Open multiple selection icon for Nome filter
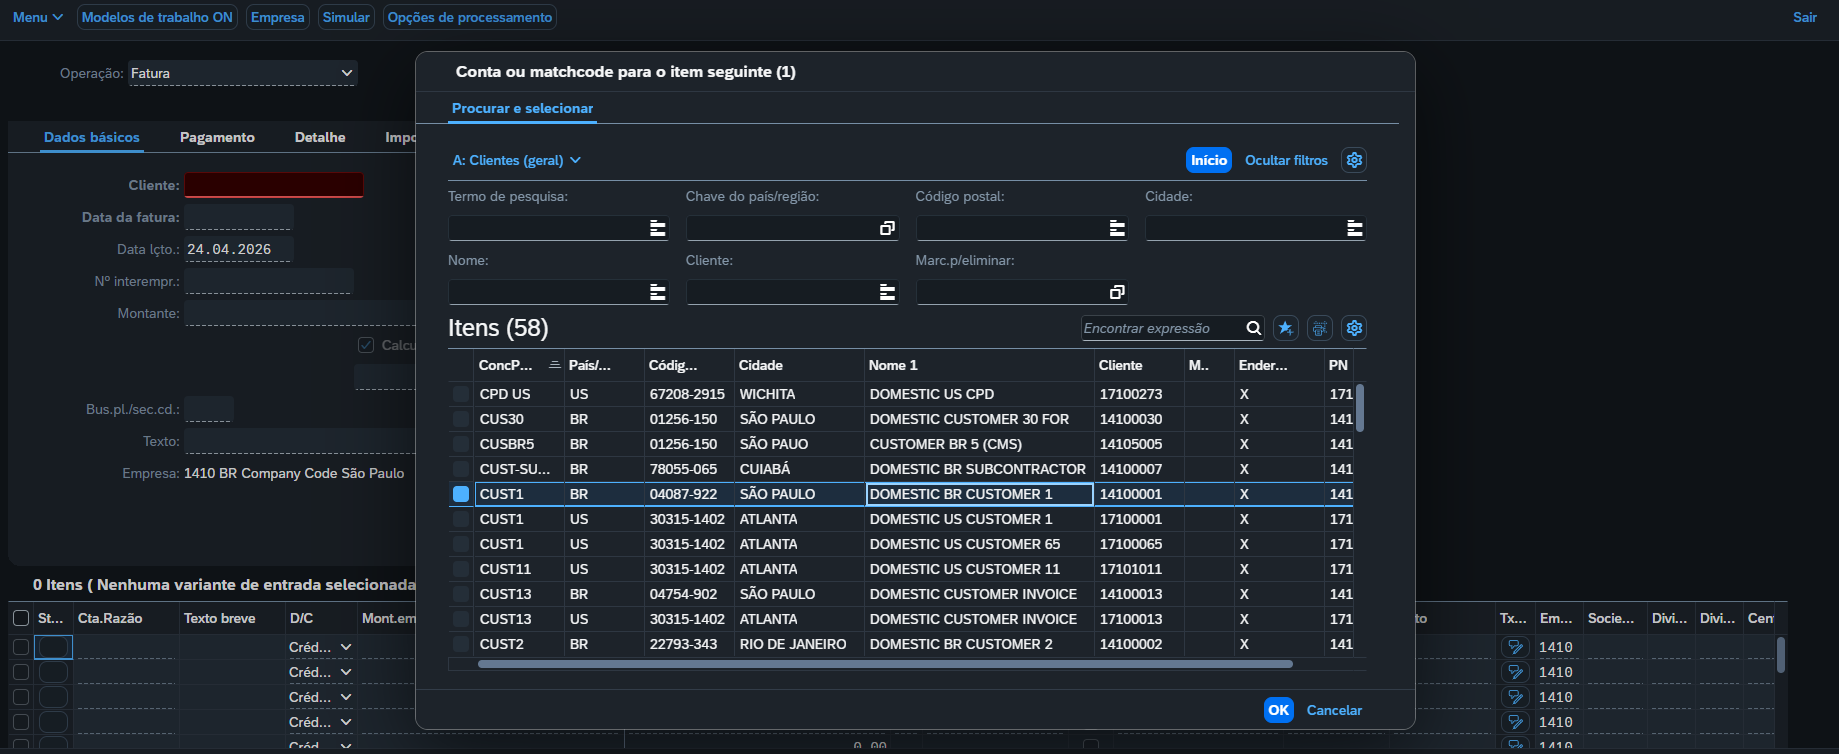1839x754 pixels. pos(658,292)
